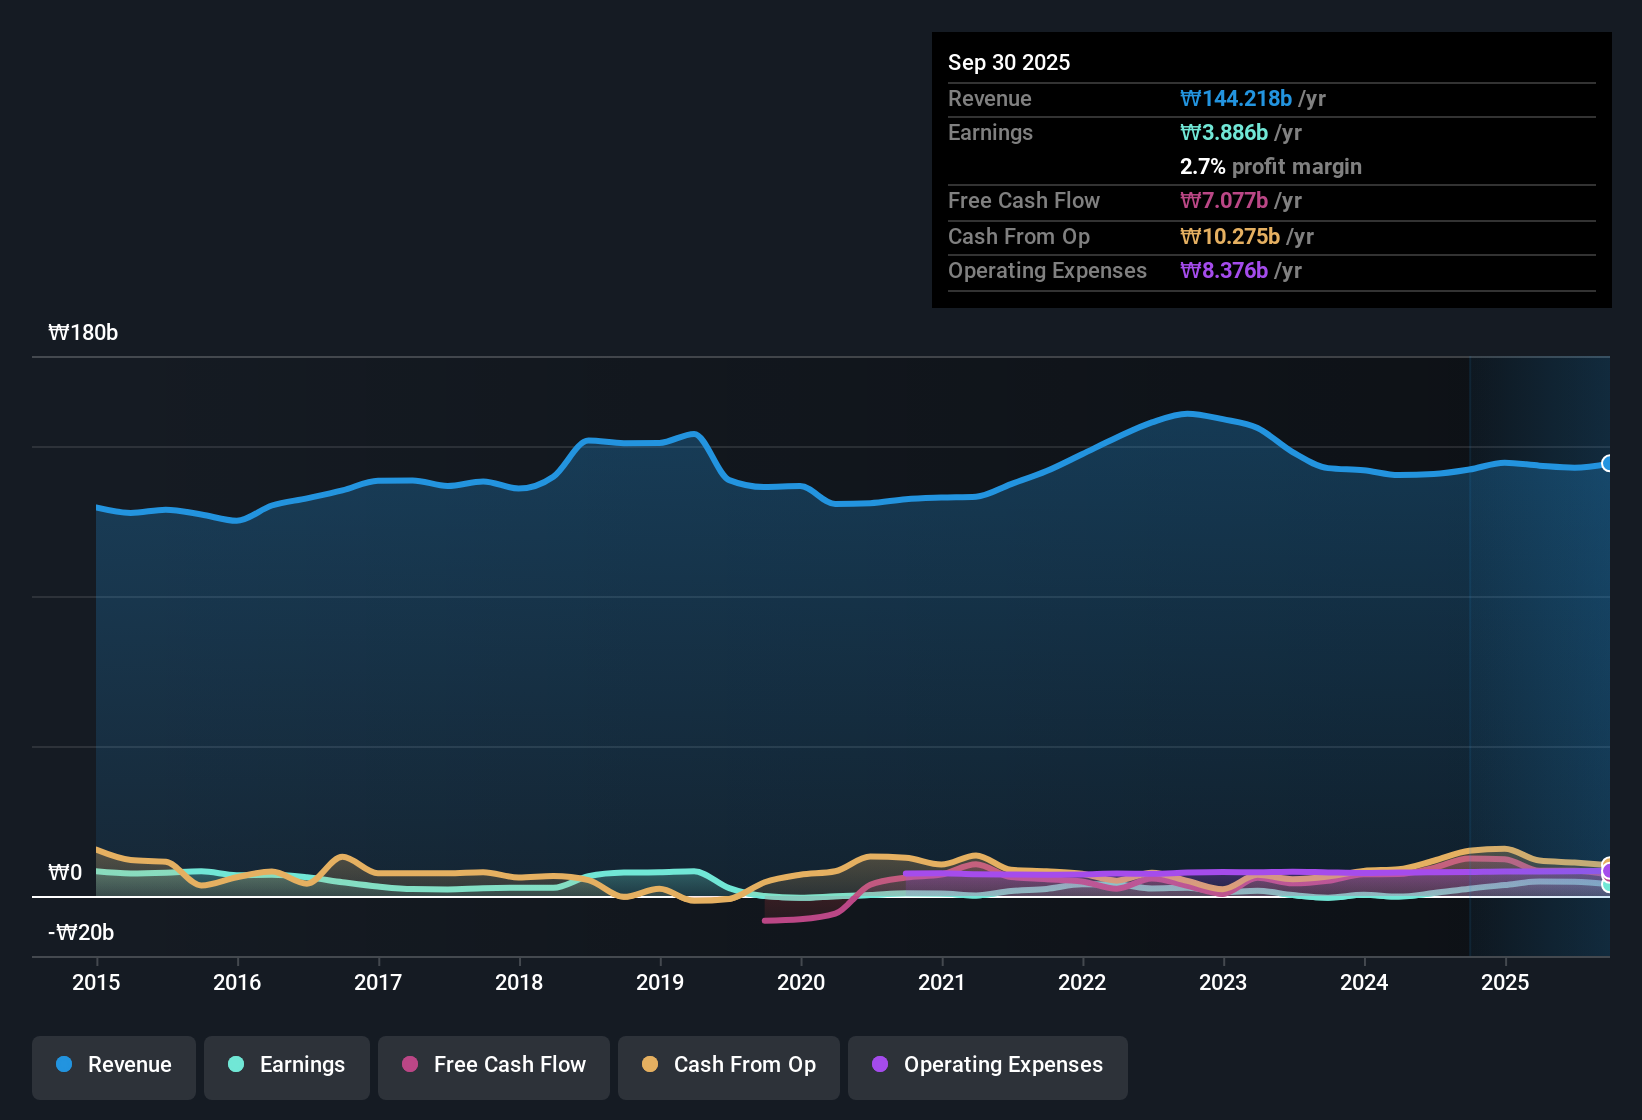Viewport: 1642px width, 1120px height.
Task: Toggle the Earnings legend series
Action: [287, 1066]
